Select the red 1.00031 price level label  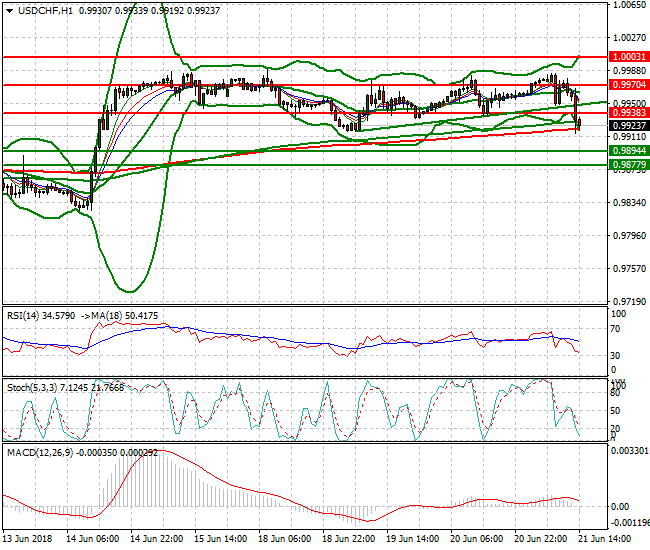pyautogui.click(x=629, y=57)
